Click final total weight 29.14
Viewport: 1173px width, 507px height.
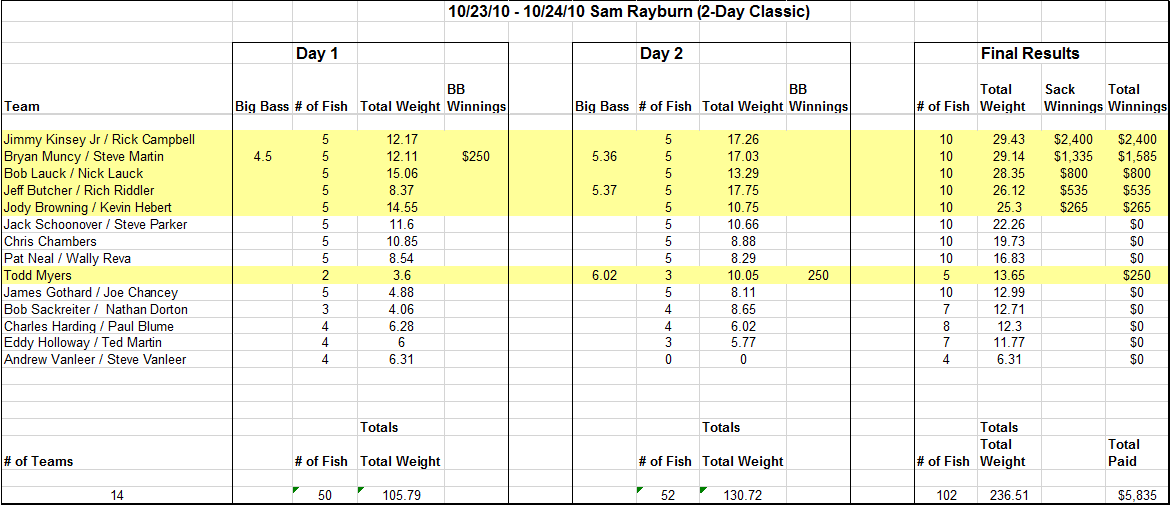tap(1010, 157)
